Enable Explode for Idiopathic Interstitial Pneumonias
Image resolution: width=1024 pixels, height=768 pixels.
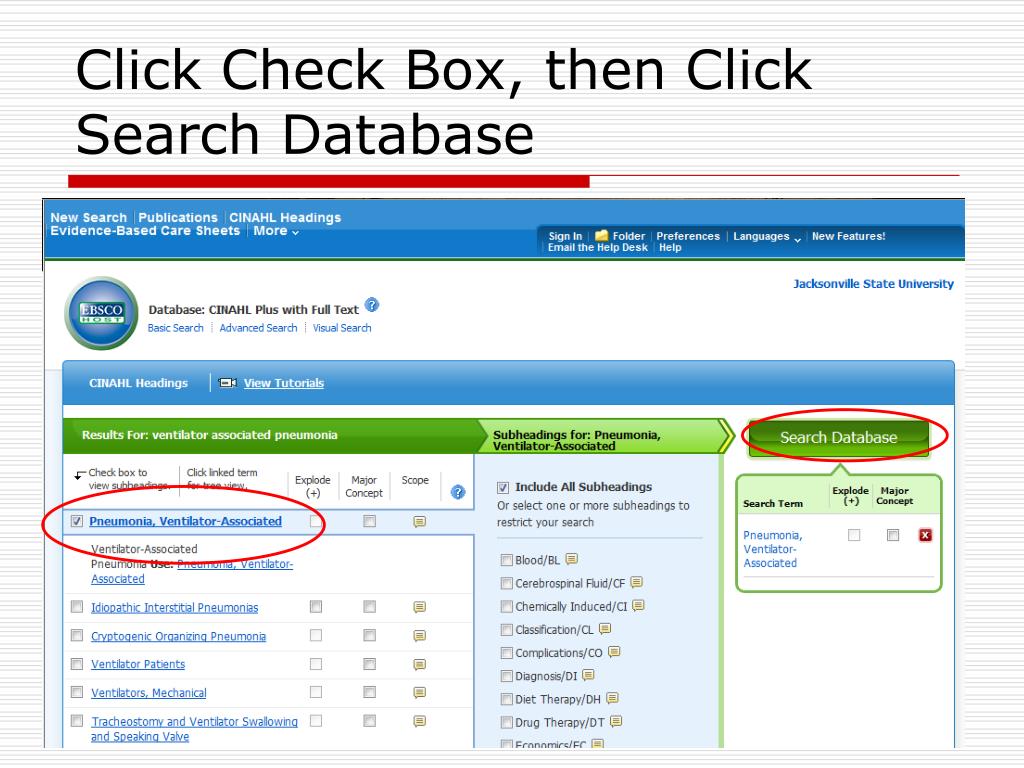(316, 607)
